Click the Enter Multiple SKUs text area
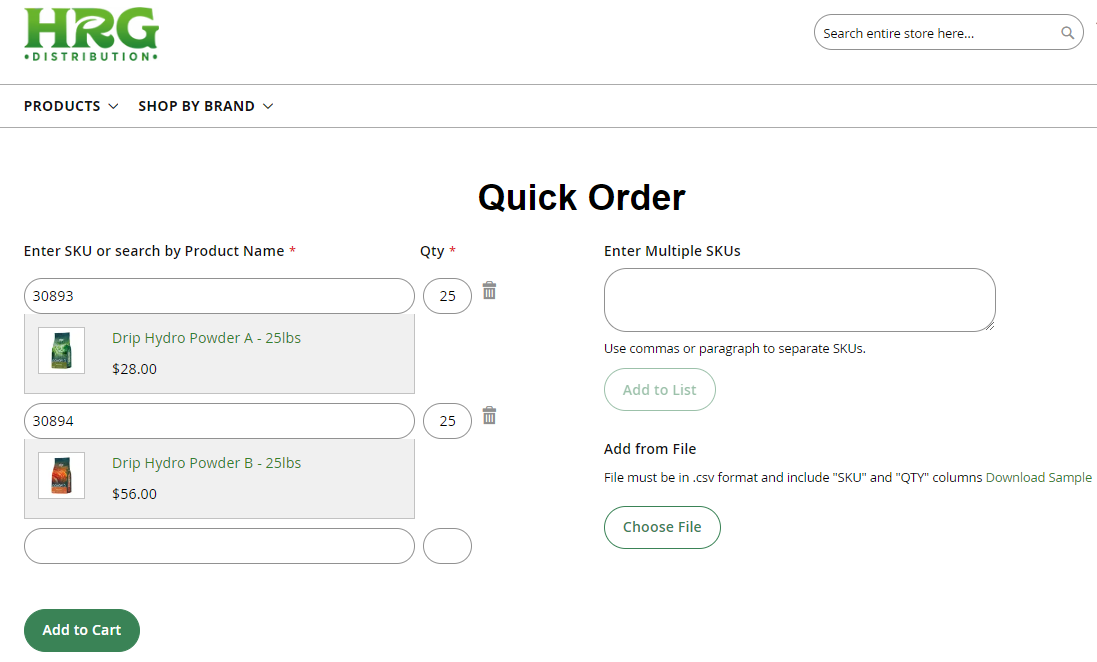 [x=800, y=300]
